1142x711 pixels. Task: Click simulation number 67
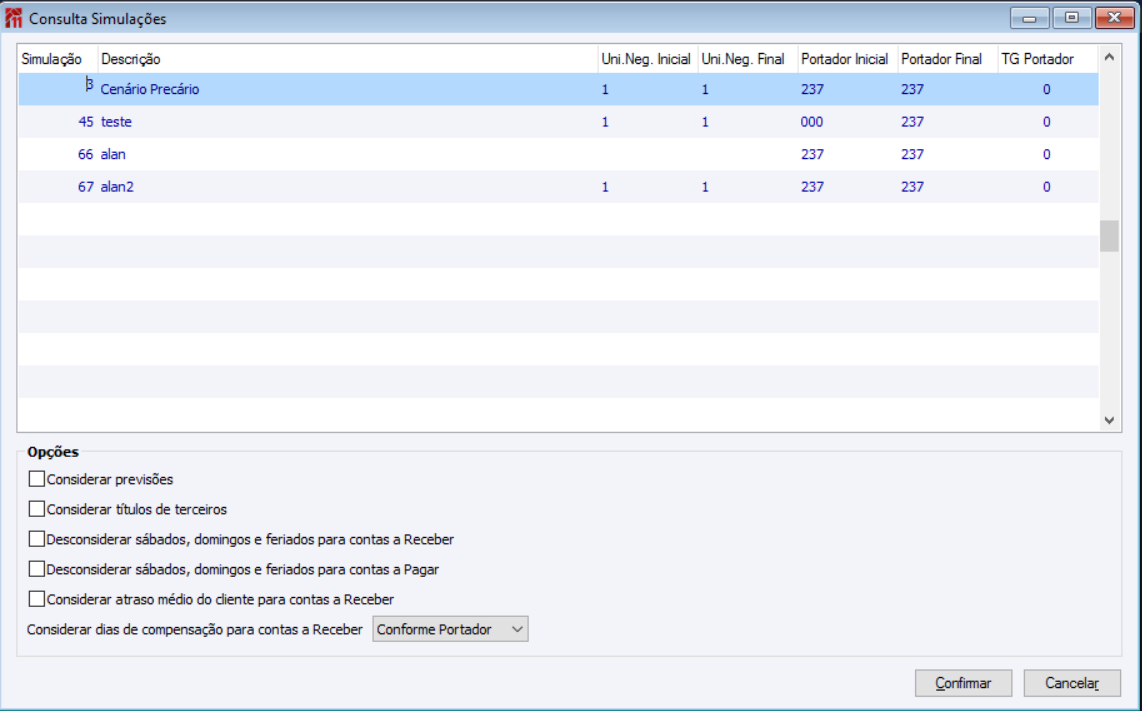click(x=86, y=186)
